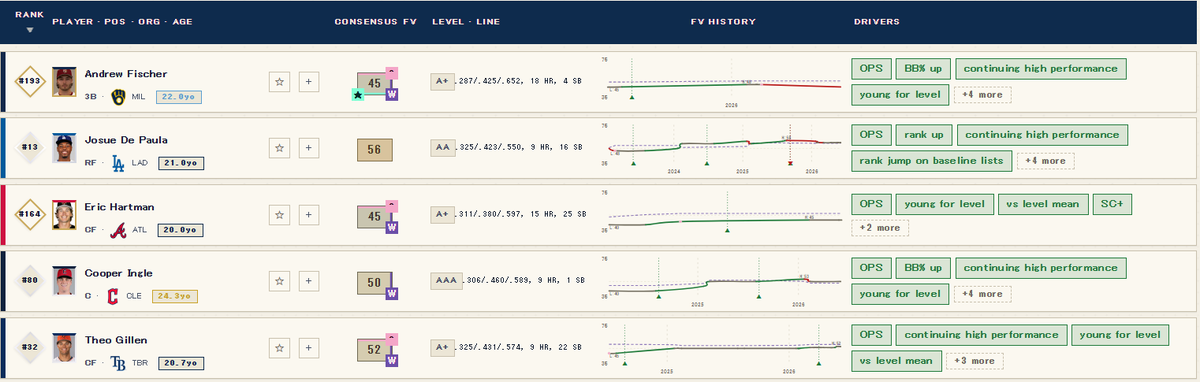Click the W badge in Eric Hartman's row

pyautogui.click(x=392, y=227)
